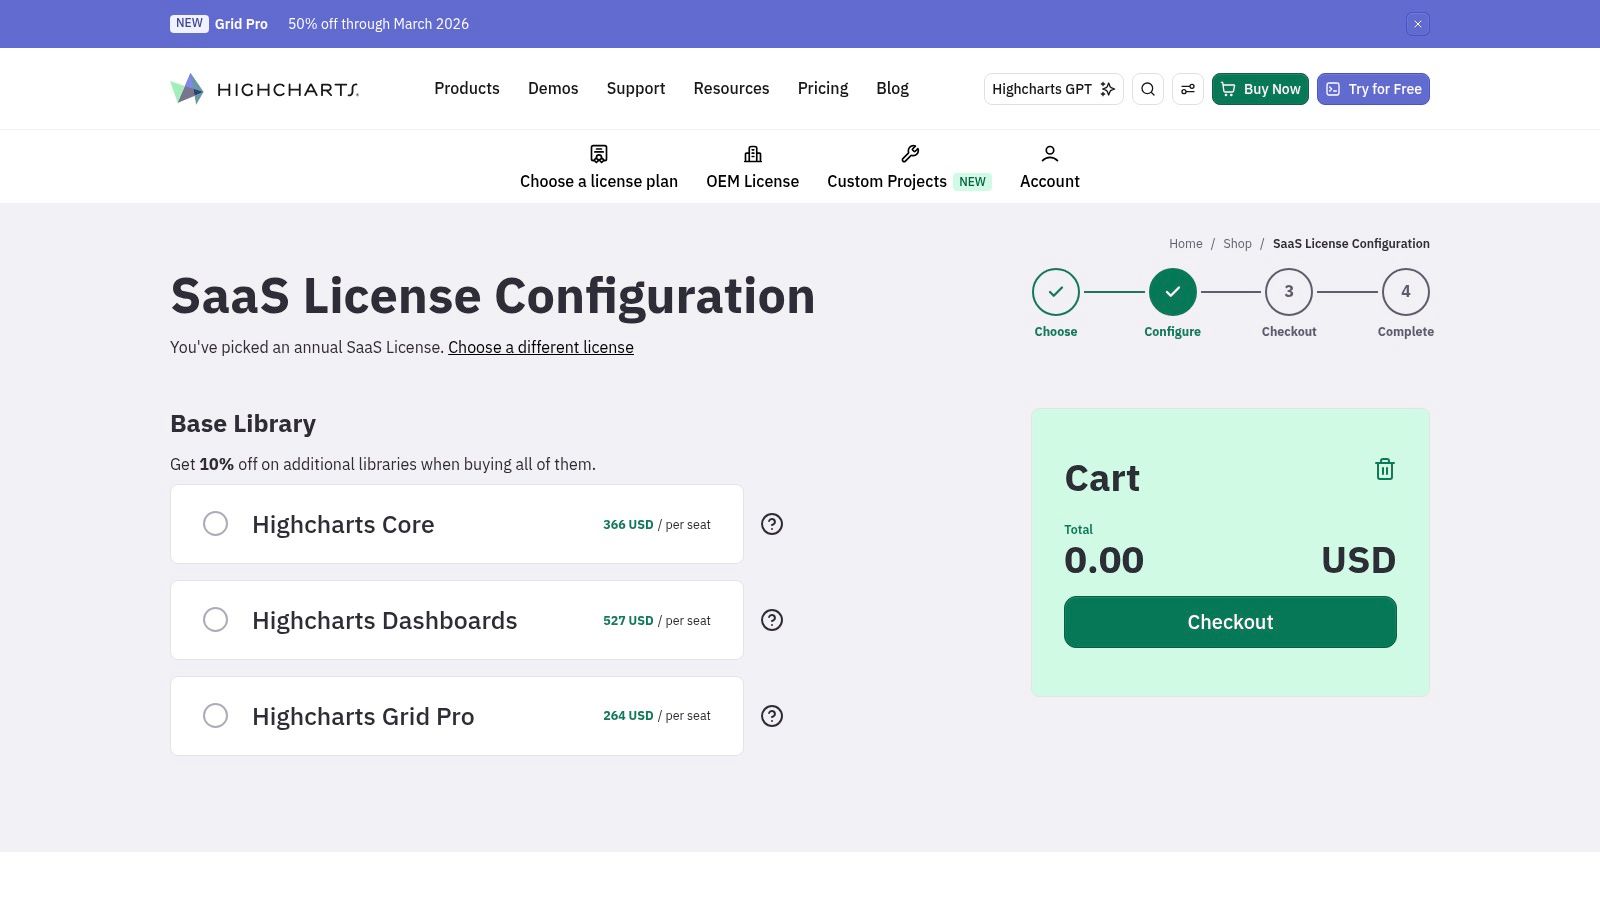The width and height of the screenshot is (1600, 900).
Task: Open the Account tab
Action: 1050,167
